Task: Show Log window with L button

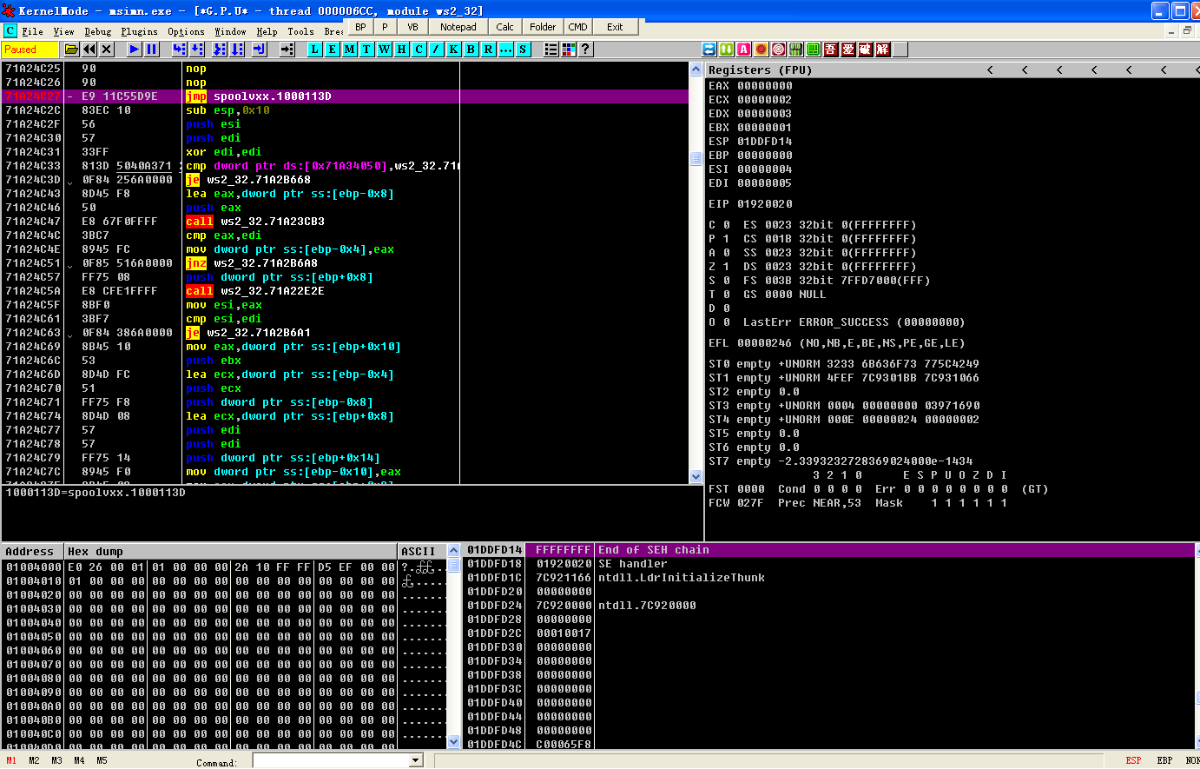Action: [314, 49]
